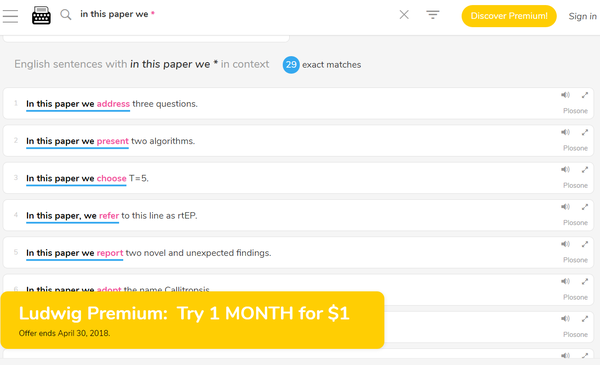Screen dimensions: 600x365
Task: Expand the 'refer to this line' sentence
Action: (585, 207)
